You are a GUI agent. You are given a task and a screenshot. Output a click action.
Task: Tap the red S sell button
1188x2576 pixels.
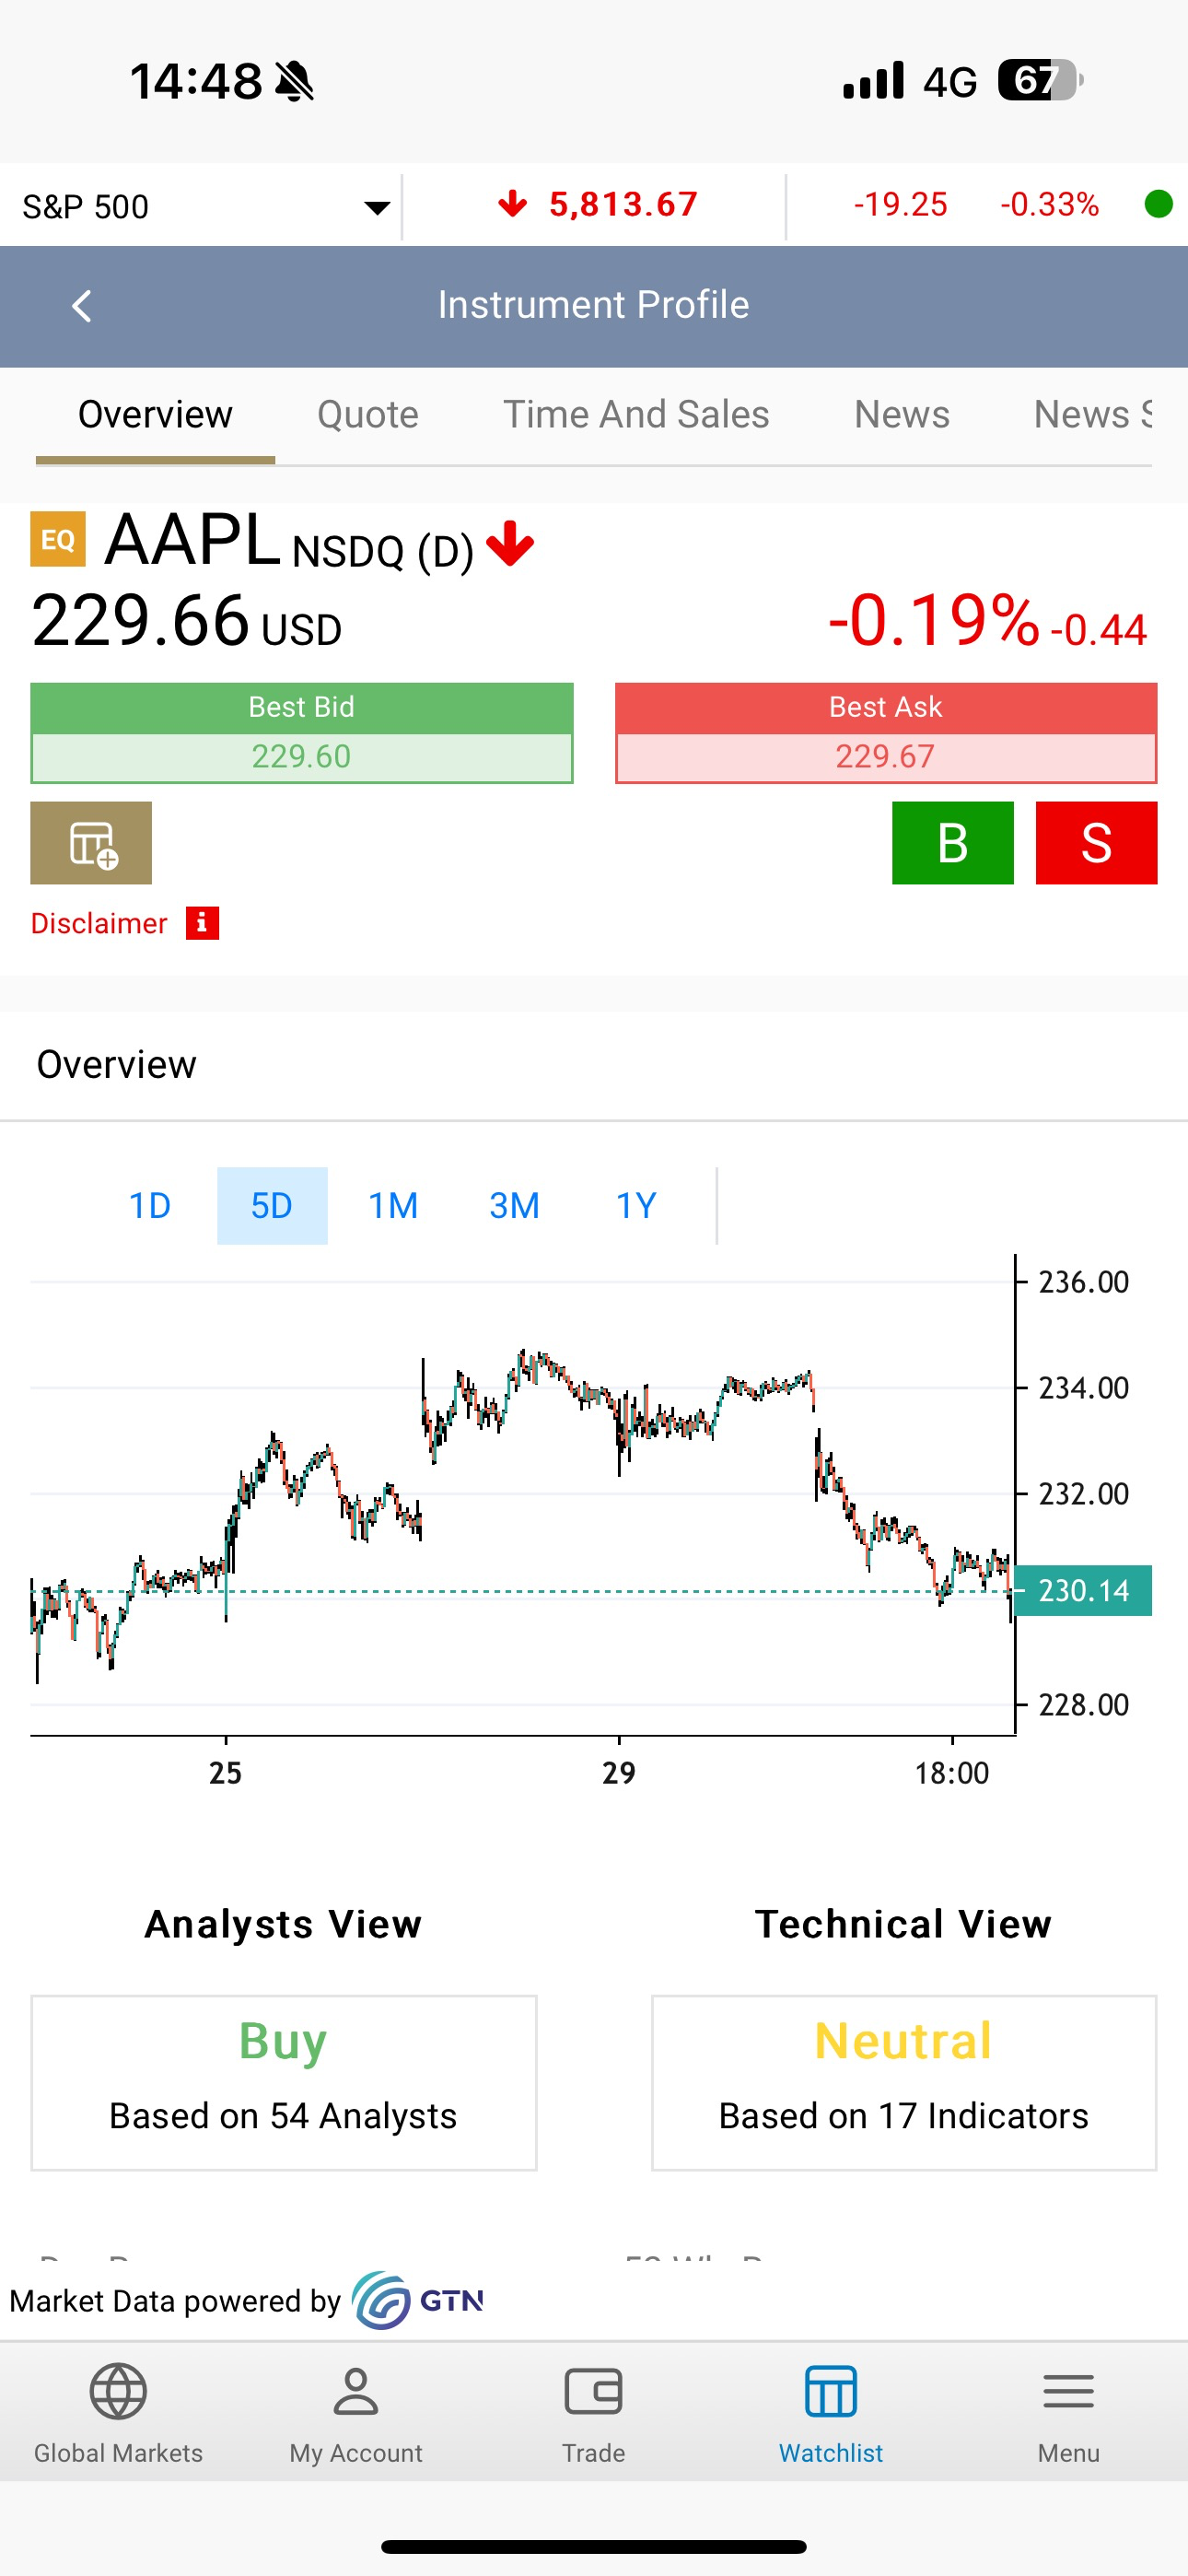1096,843
